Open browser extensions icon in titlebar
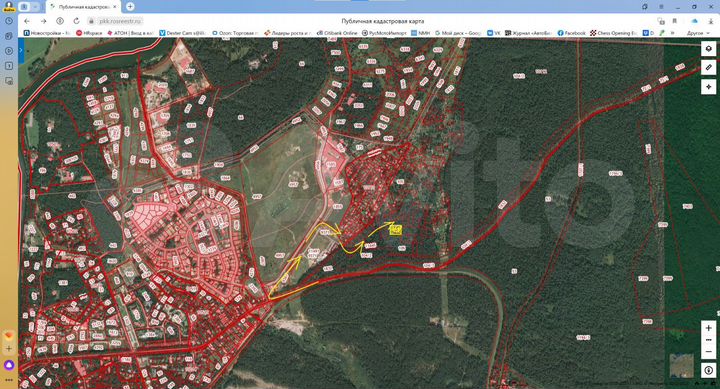720x389 pixels. click(645, 7)
